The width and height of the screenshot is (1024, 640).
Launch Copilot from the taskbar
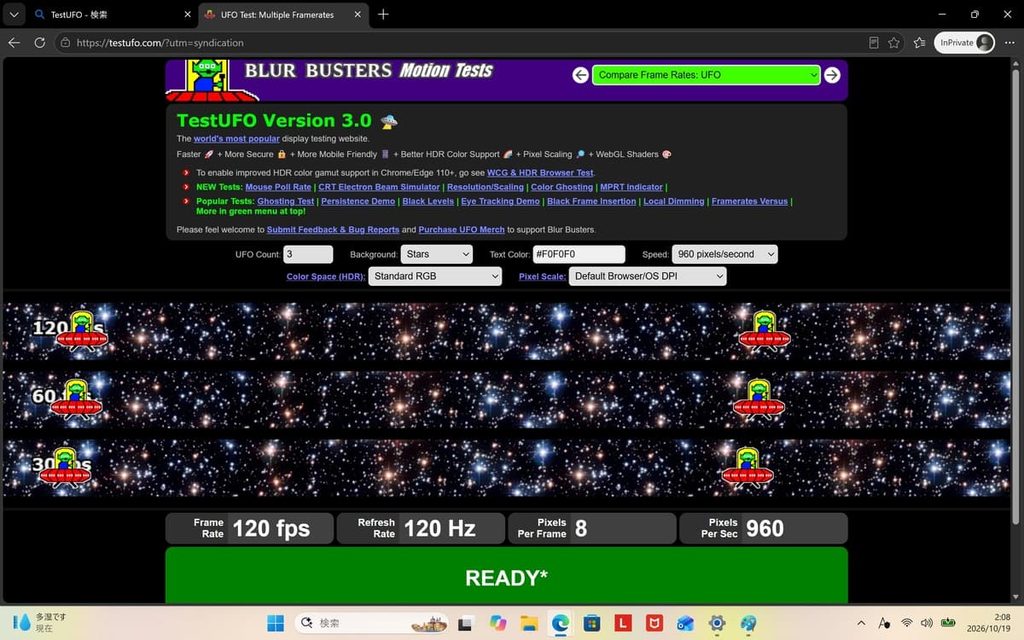498,623
